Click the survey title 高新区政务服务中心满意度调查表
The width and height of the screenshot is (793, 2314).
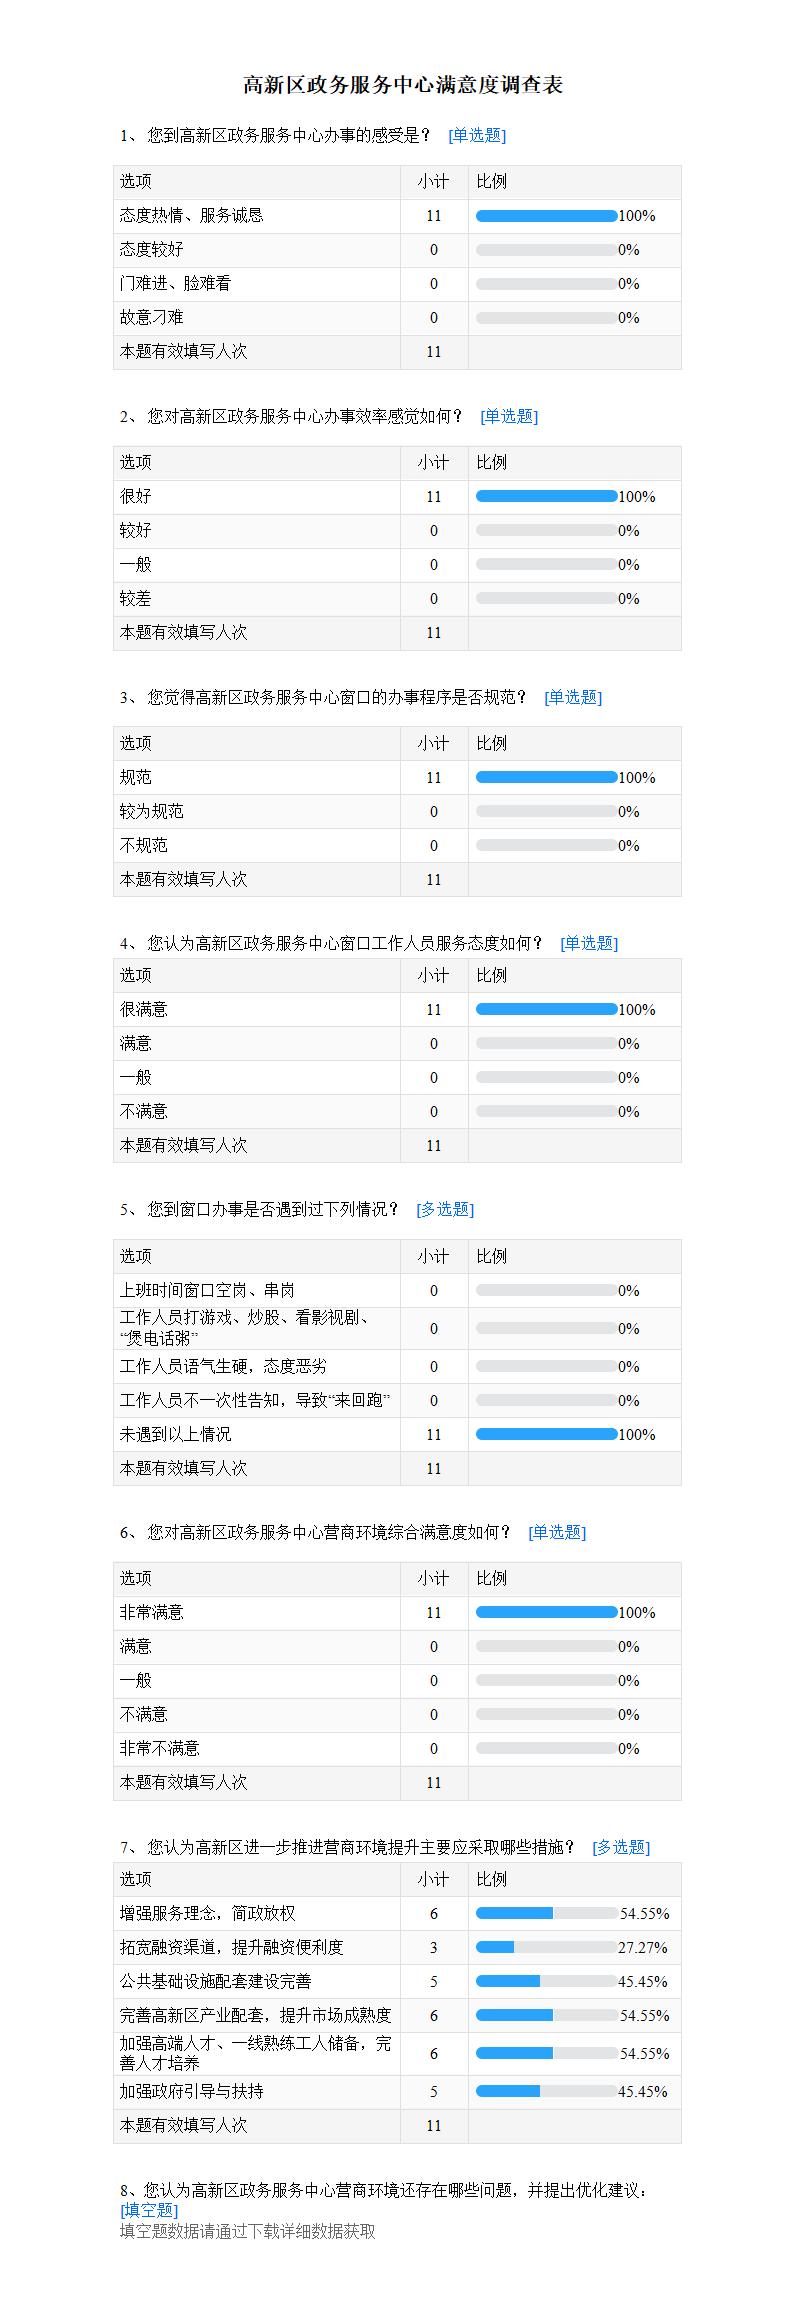(403, 86)
